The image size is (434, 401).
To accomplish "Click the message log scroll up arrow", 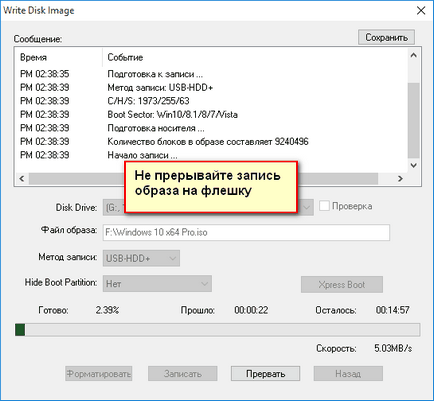I will point(414,55).
